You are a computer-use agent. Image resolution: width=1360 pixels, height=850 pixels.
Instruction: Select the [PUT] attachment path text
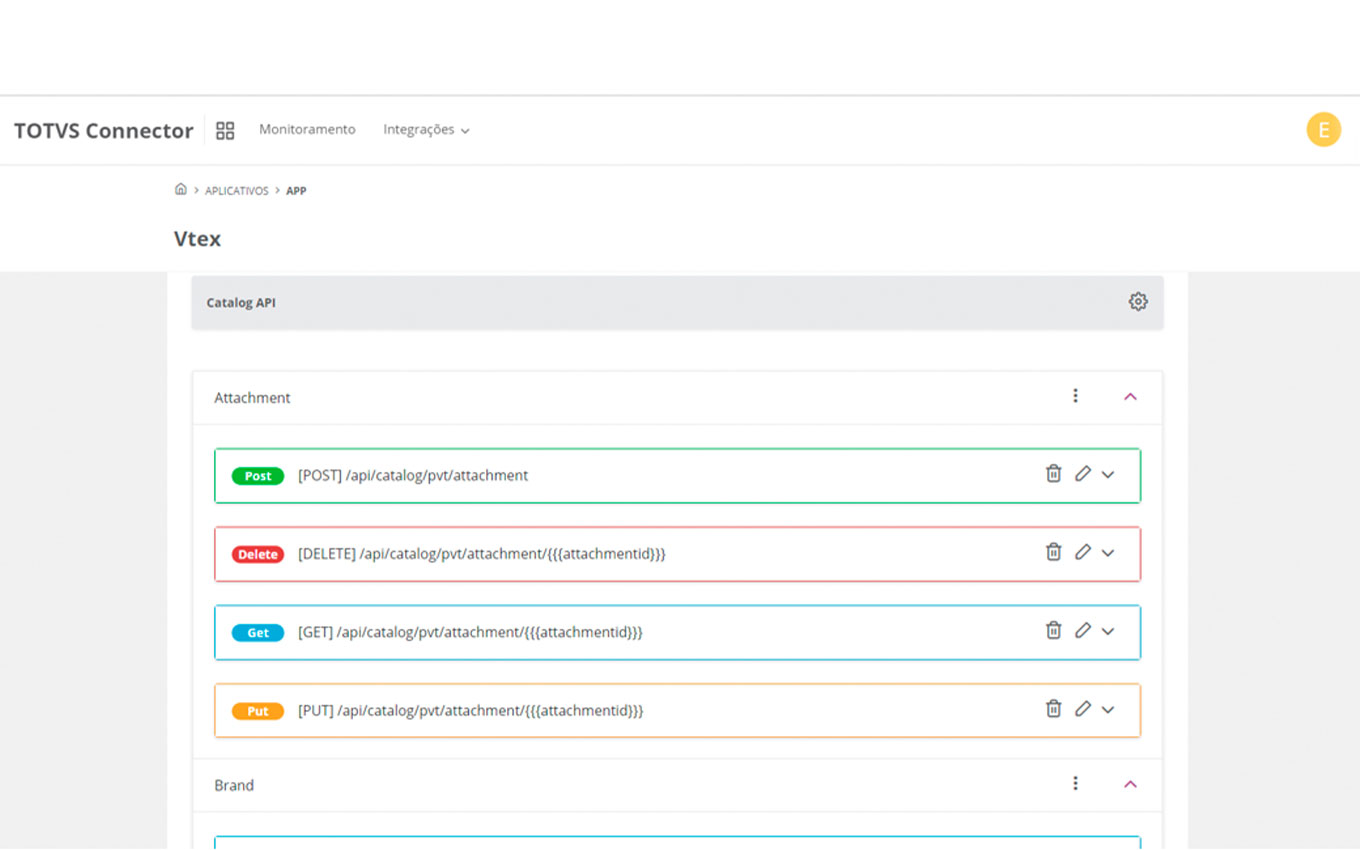tap(471, 710)
